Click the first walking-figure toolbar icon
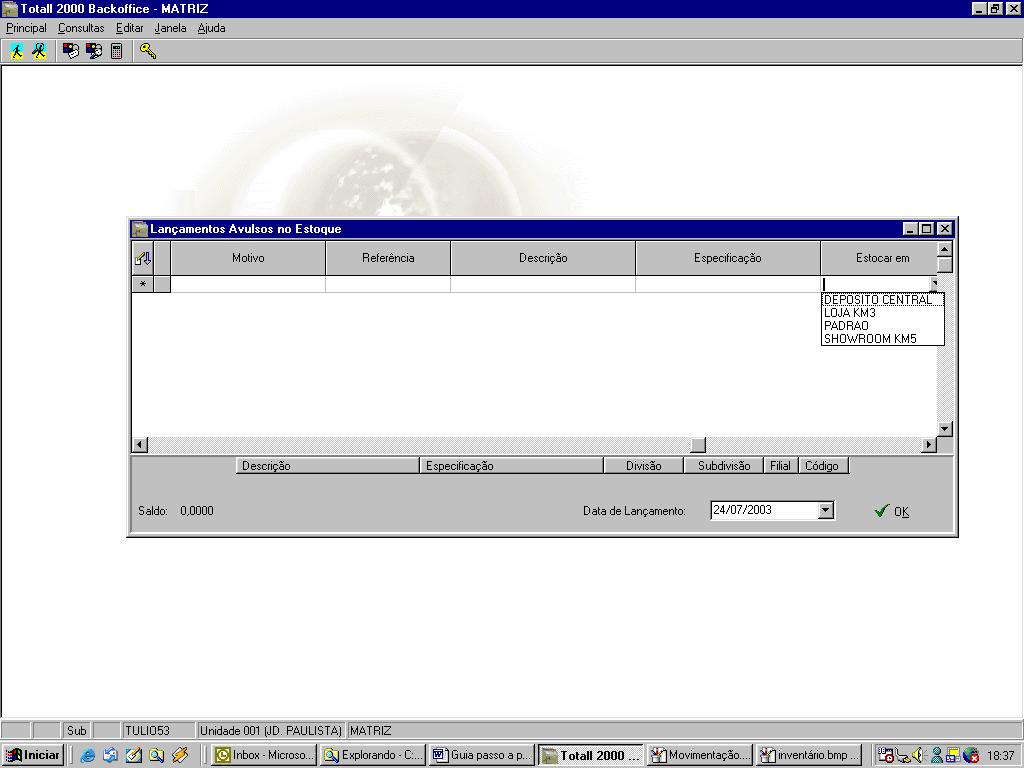 [17, 51]
